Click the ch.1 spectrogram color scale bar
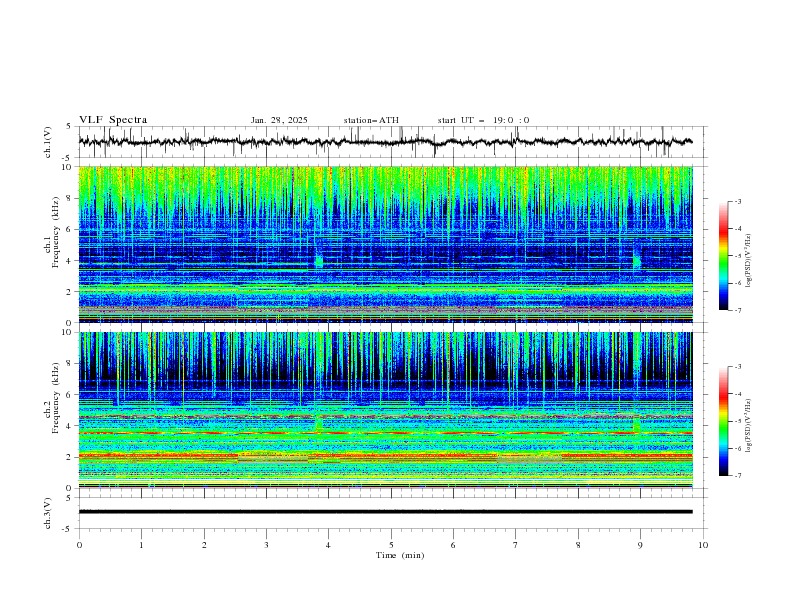 723,256
